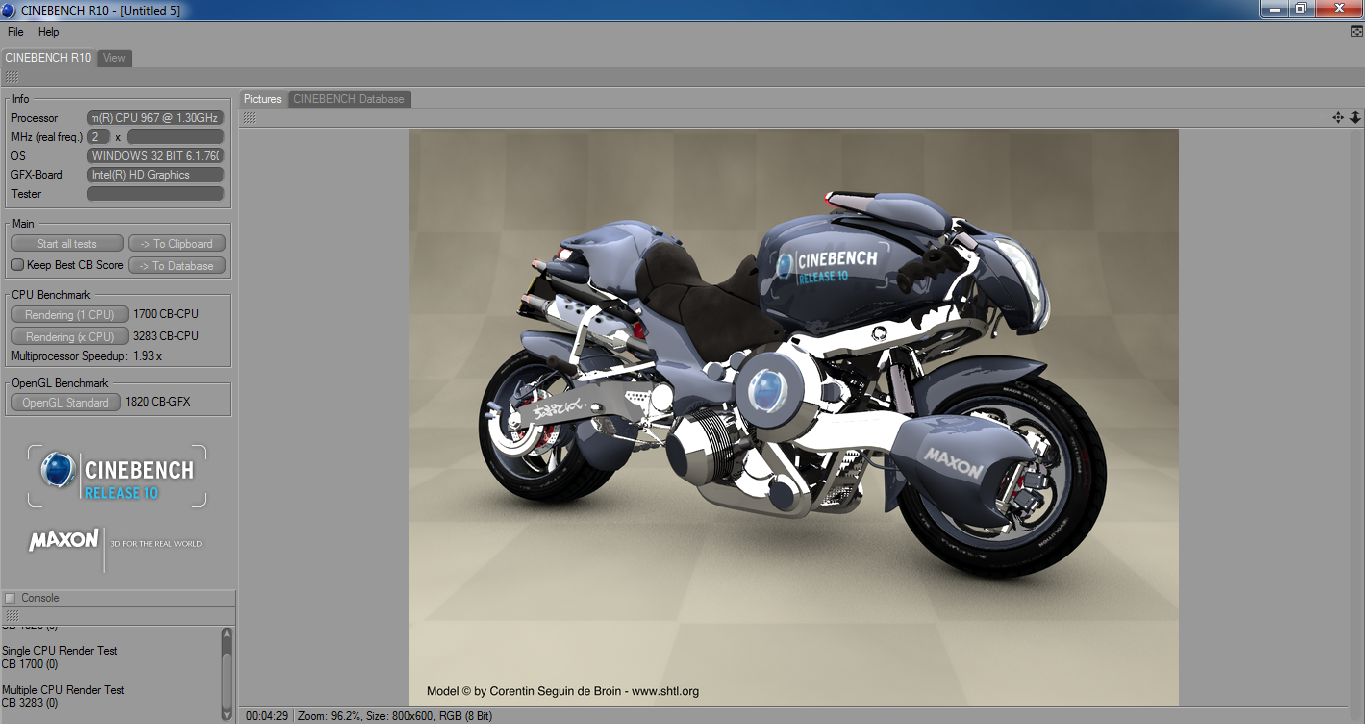The image size is (1365, 724).
Task: Open the File menu
Action: coord(16,32)
